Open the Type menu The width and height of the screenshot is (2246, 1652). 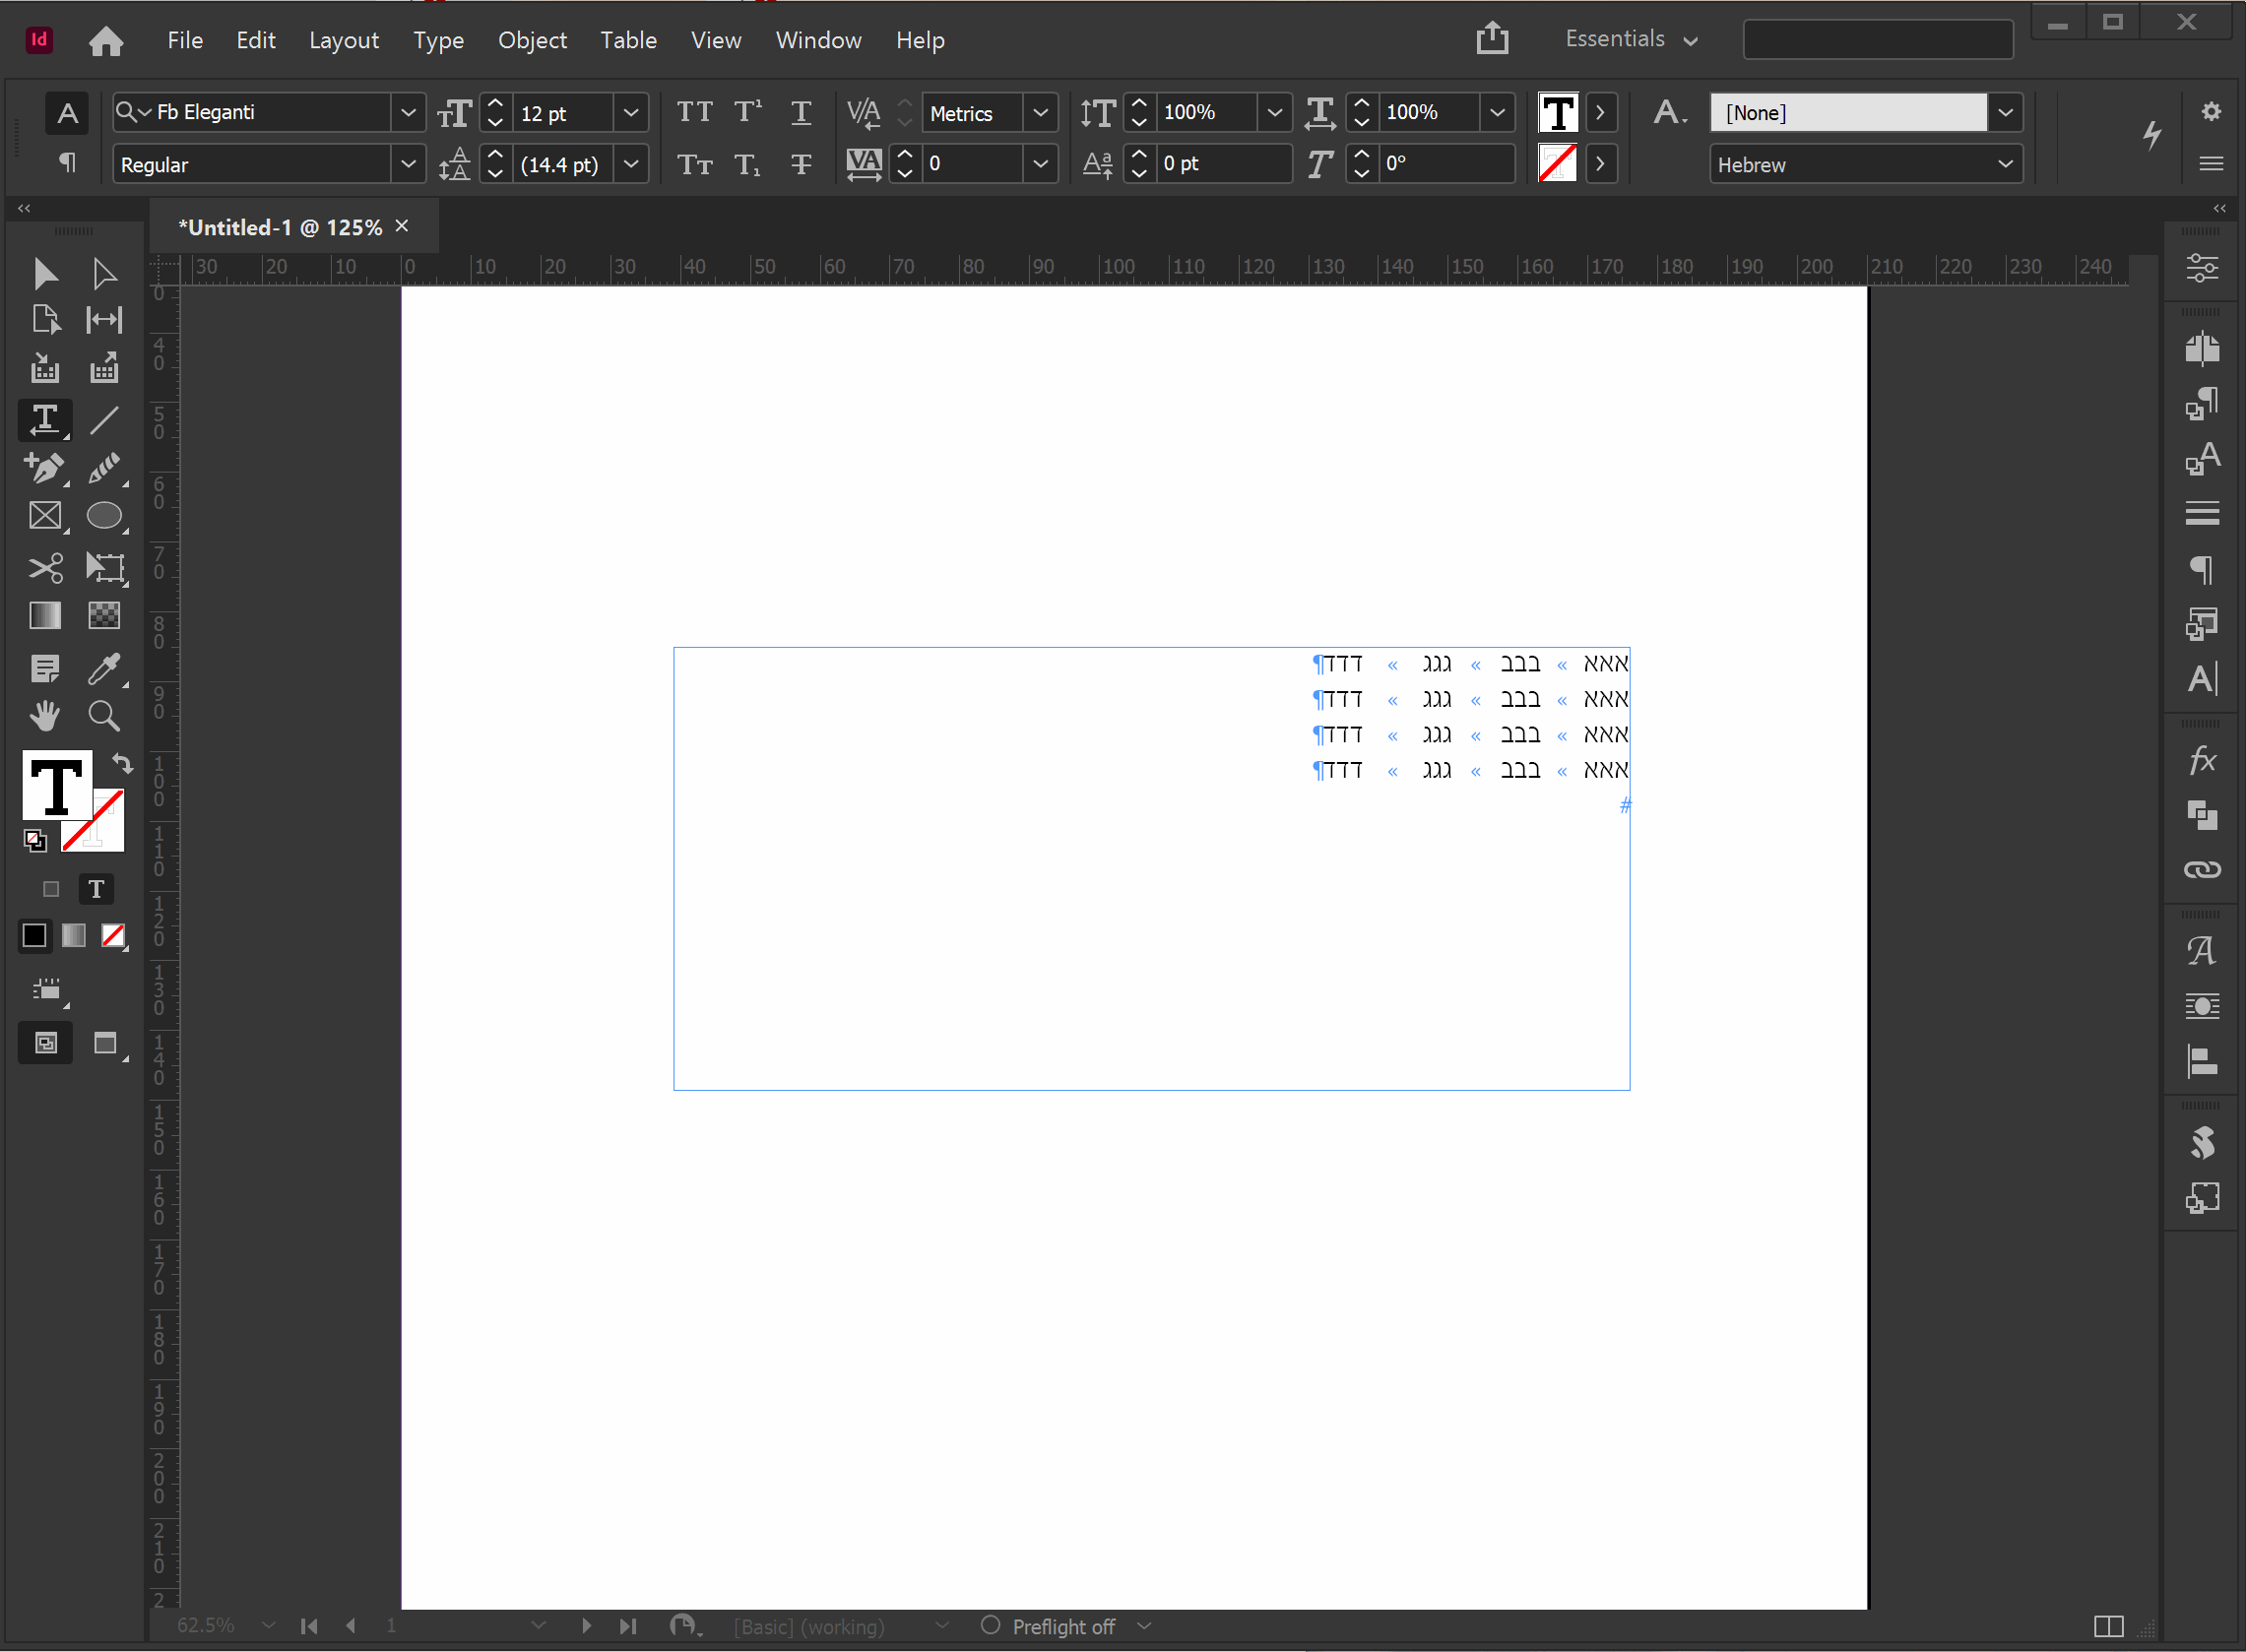coord(438,40)
